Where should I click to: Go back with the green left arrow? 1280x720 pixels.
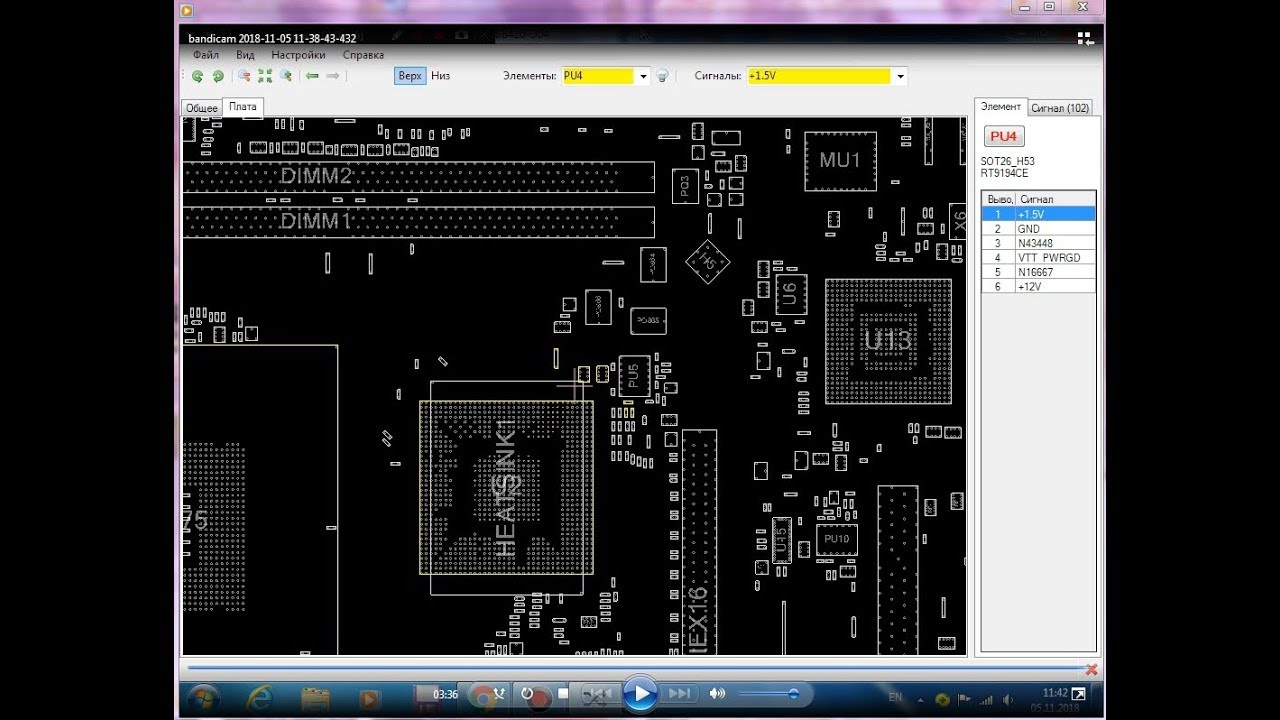[x=312, y=76]
